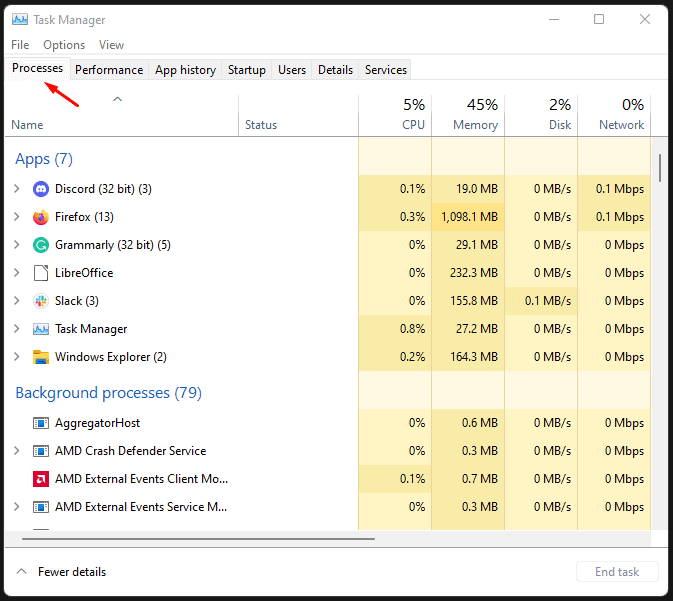Screen dimensions: 673x601
Task: Expand the AMD Crash Defender Service entry
Action: pos(16,451)
